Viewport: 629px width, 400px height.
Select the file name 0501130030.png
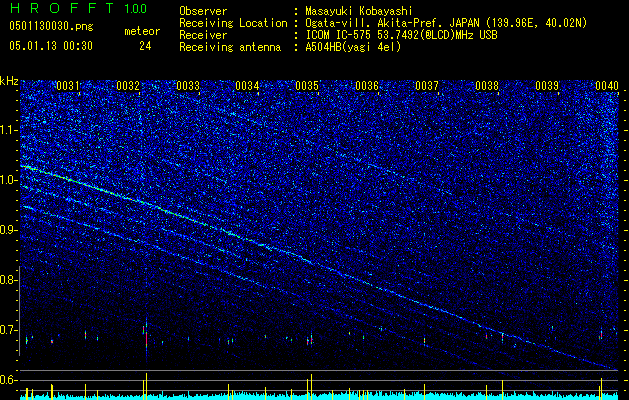tap(51, 26)
